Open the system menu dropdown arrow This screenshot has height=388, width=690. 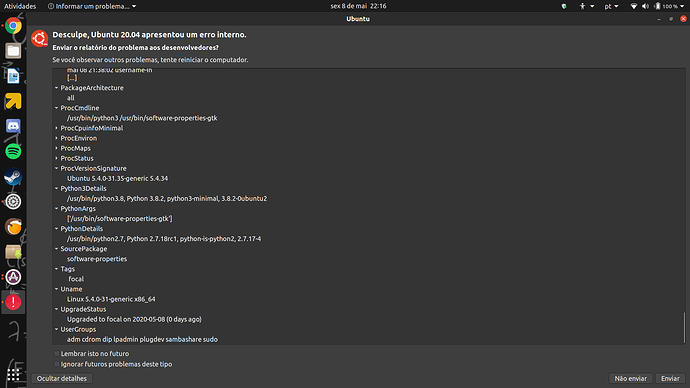click(x=683, y=6)
